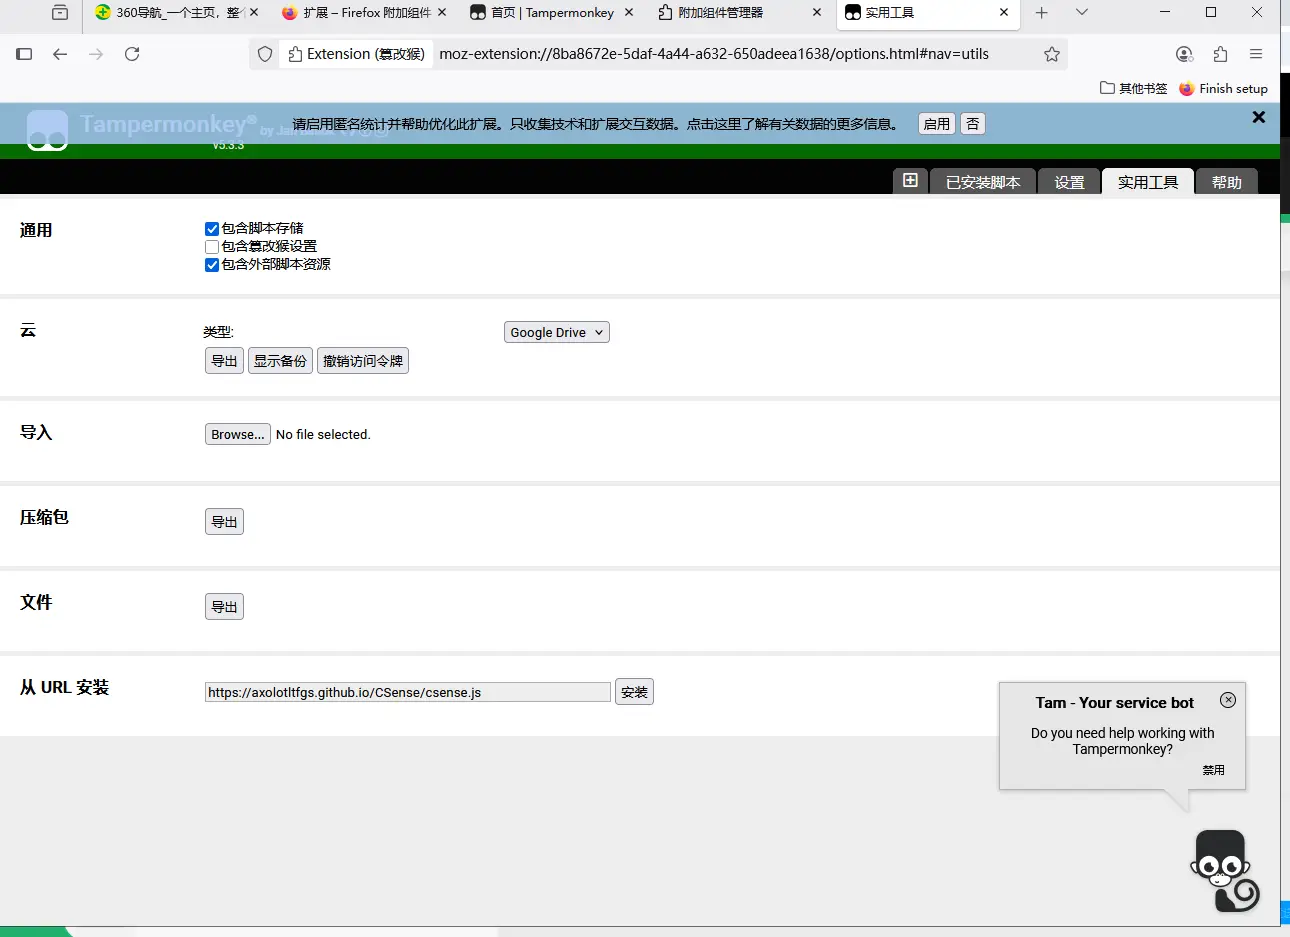Switch to 首页 | Tampermonkey browser tab

[x=552, y=13]
